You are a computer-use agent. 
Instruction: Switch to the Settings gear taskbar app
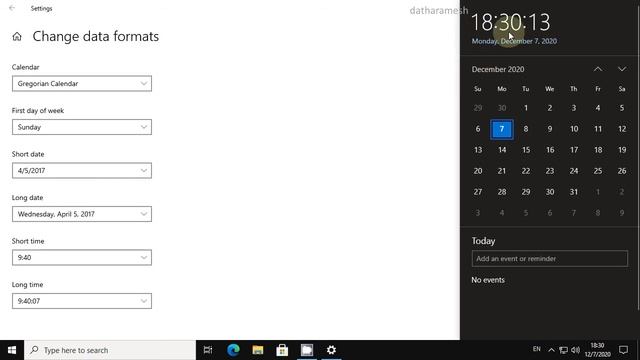tap(331, 350)
